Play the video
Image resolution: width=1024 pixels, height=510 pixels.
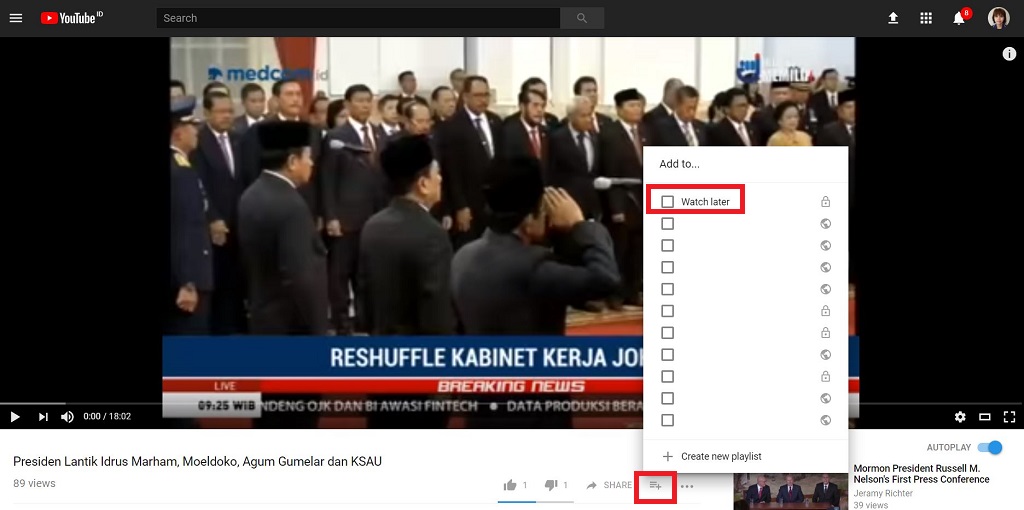pos(16,417)
